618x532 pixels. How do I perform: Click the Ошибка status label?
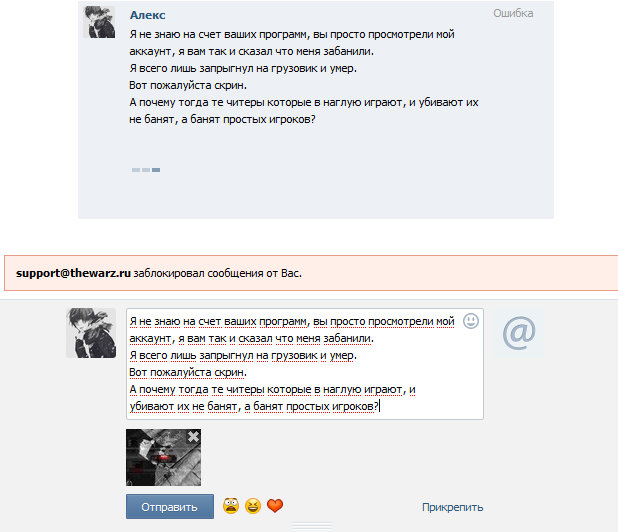pyautogui.click(x=513, y=13)
